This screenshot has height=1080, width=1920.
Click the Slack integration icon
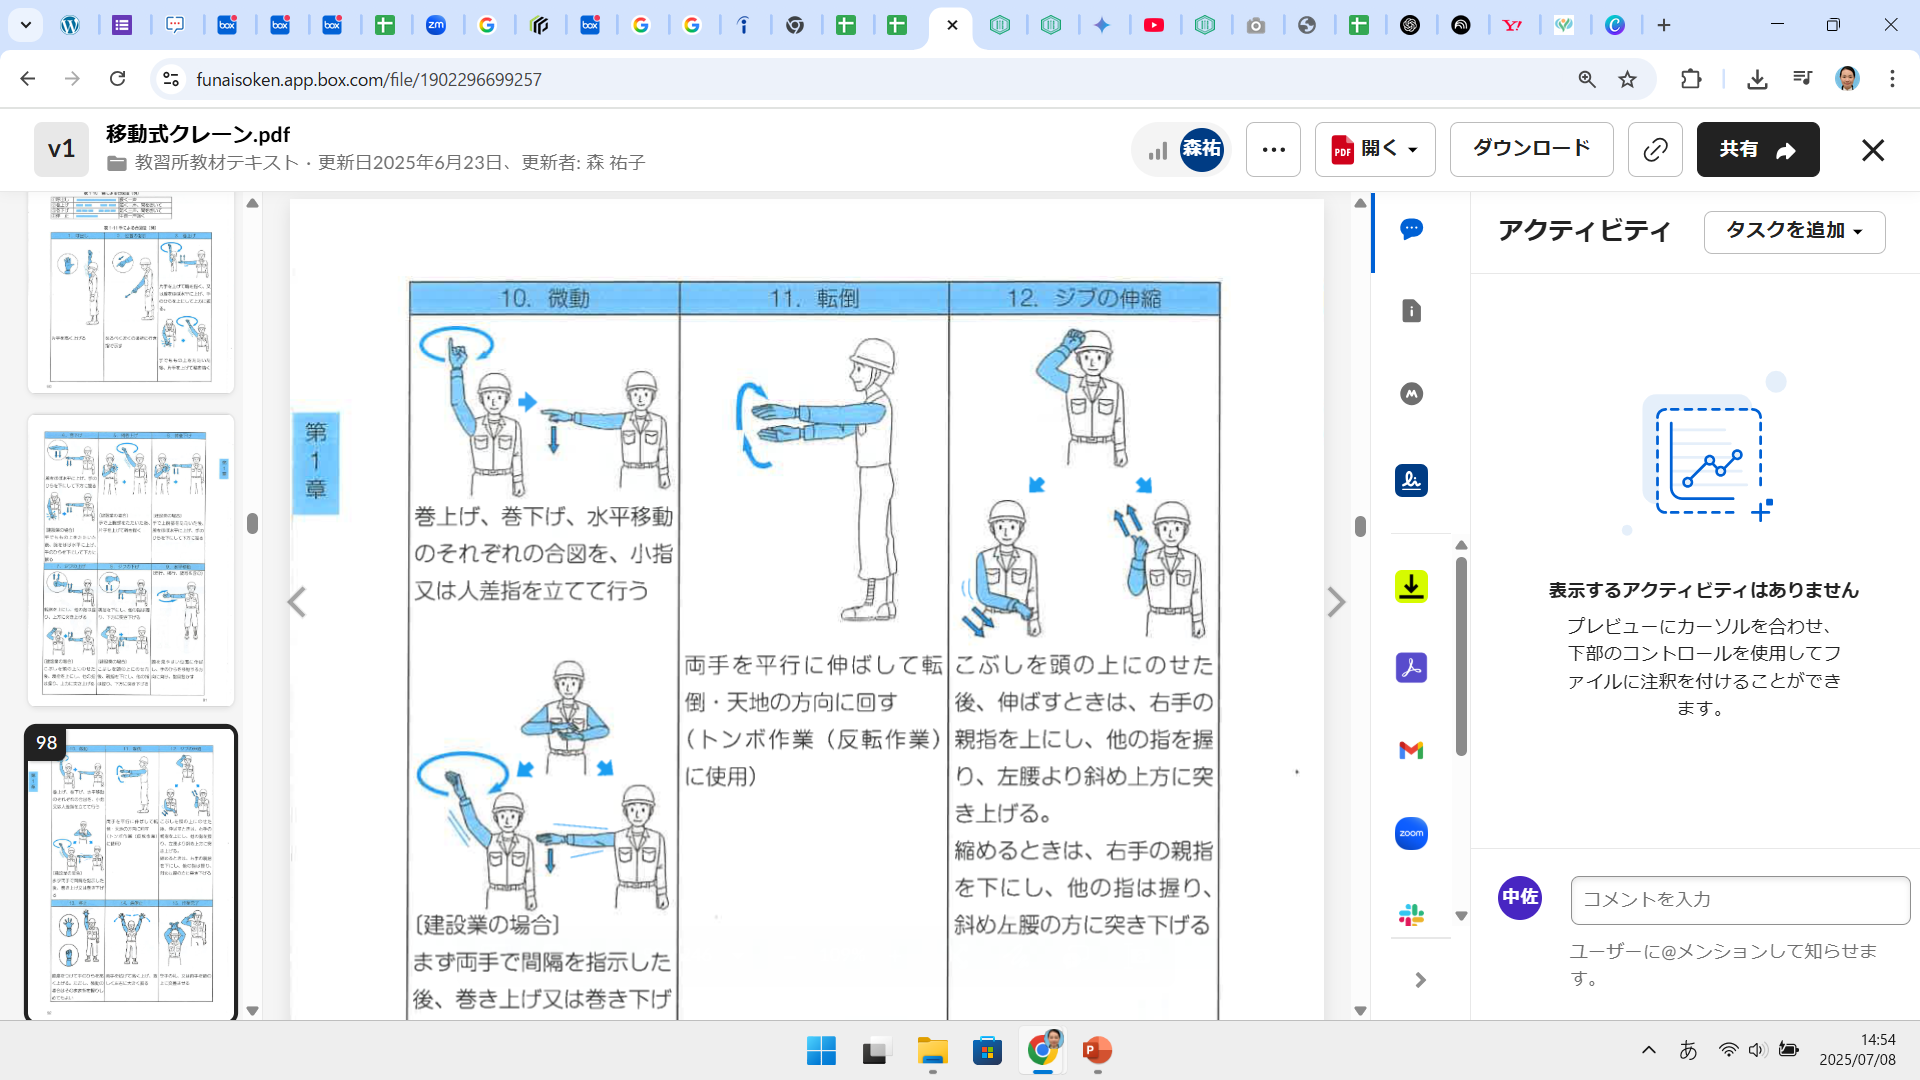[x=1411, y=914]
